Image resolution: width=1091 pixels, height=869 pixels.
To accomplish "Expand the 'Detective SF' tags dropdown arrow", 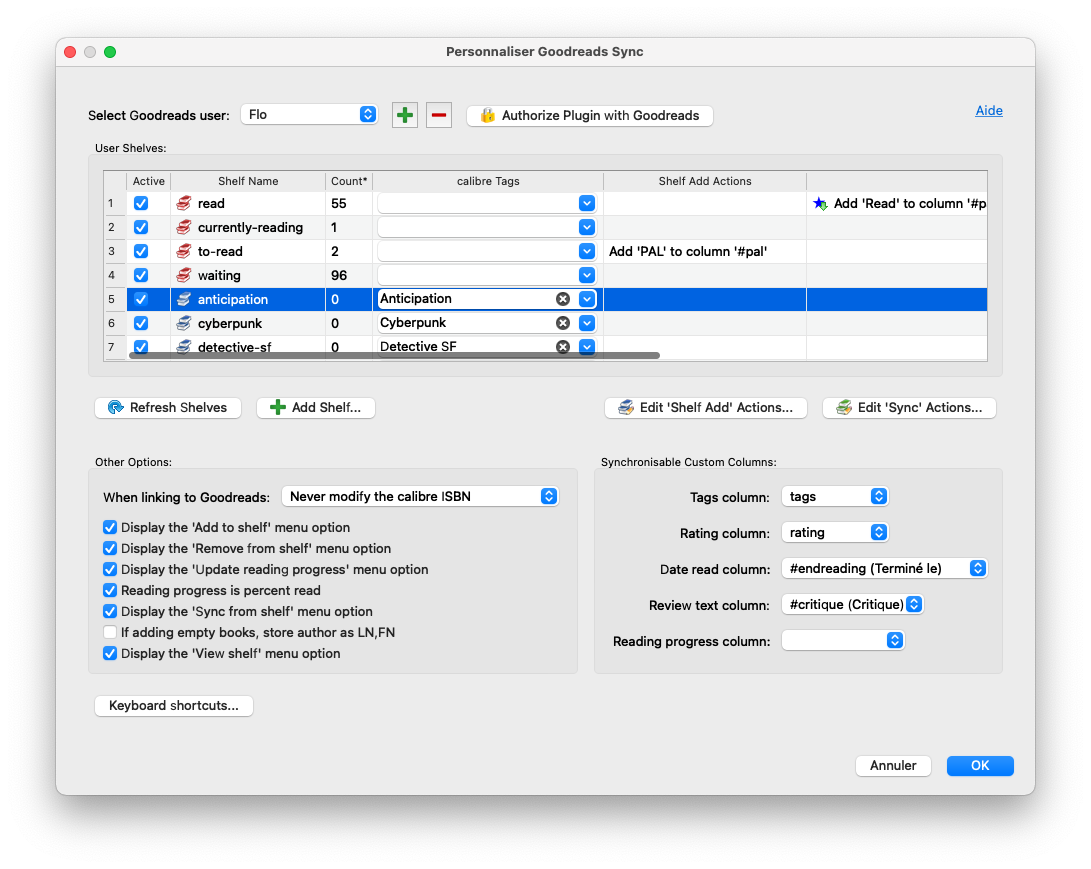I will point(587,346).
